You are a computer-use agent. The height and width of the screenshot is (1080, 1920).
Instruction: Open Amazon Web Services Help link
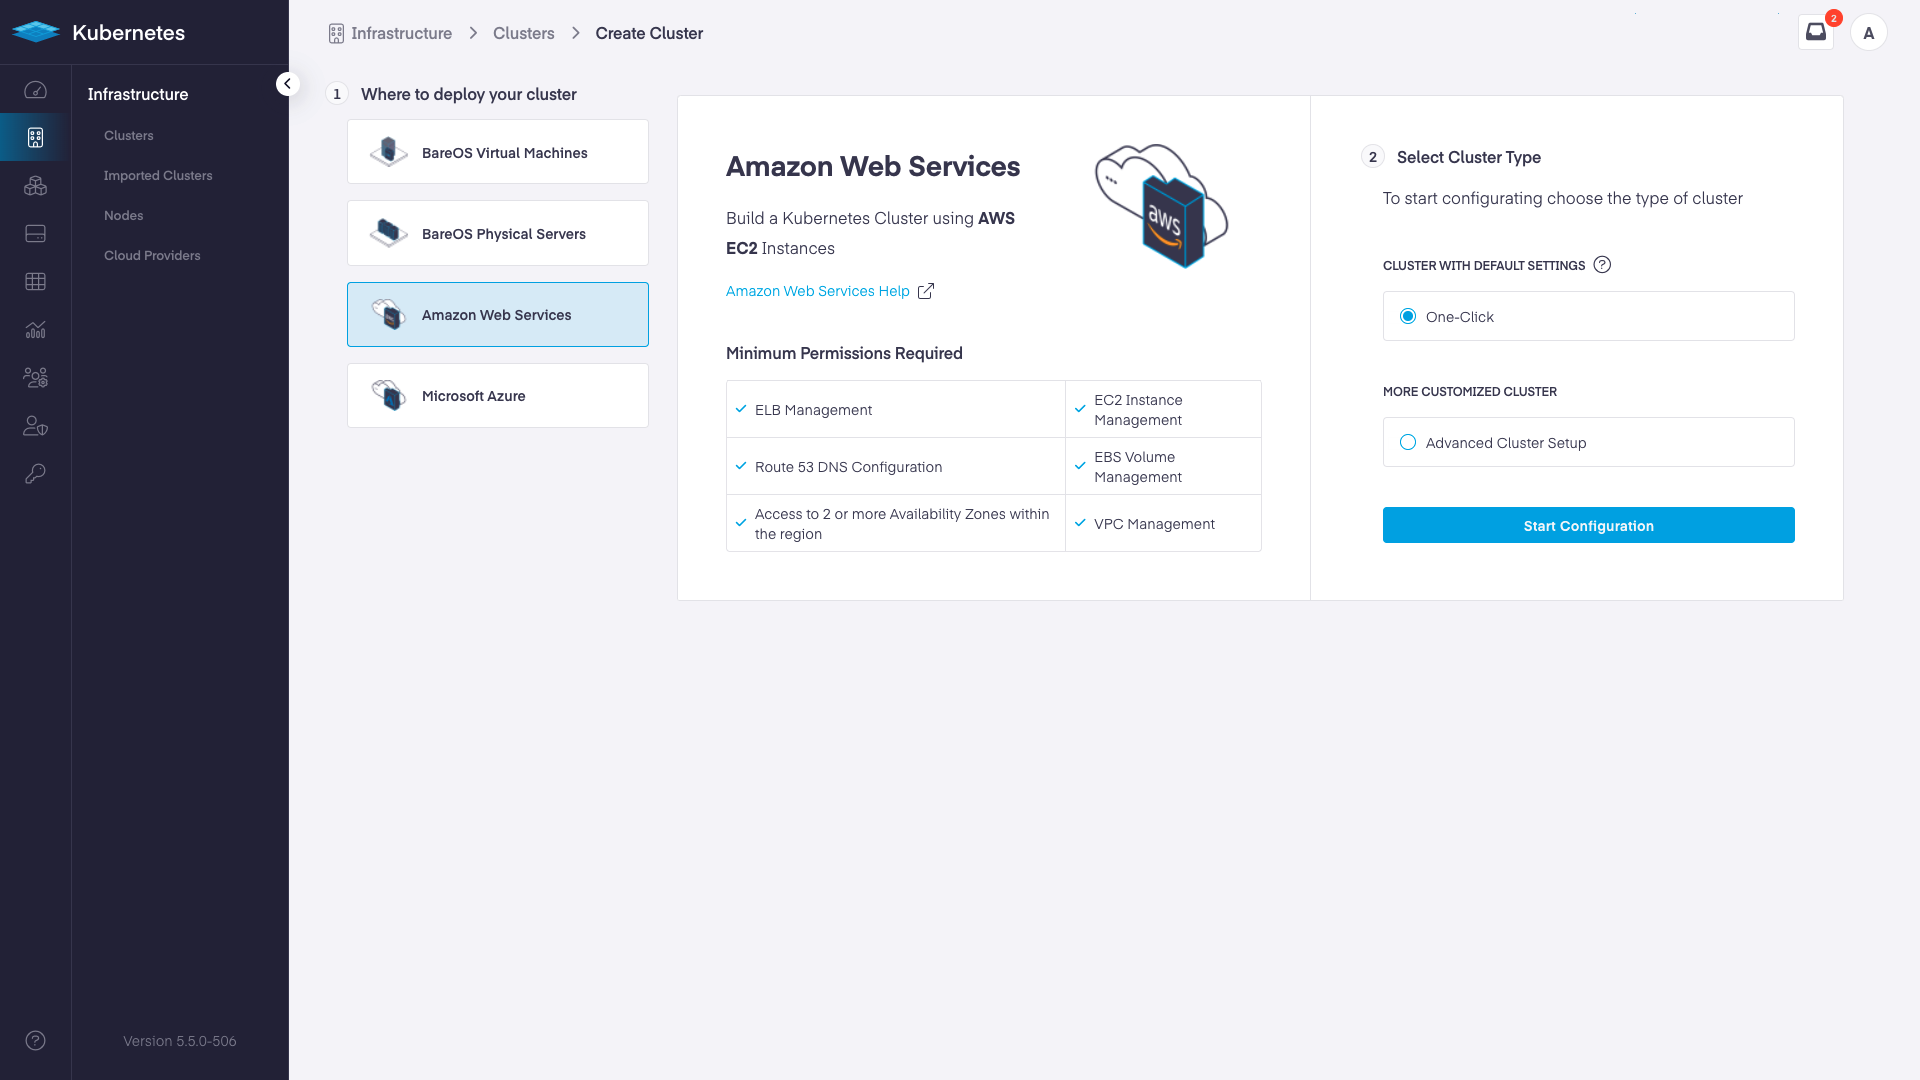(818, 291)
